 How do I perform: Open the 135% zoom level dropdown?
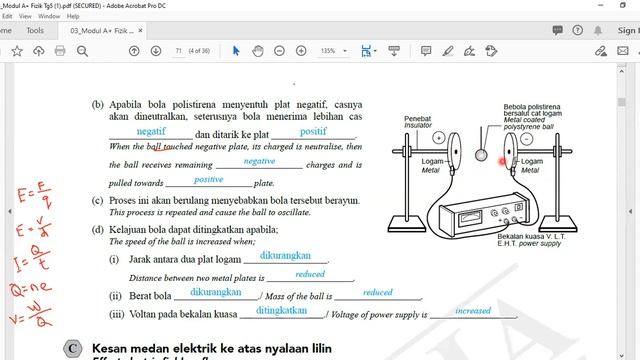coord(345,51)
